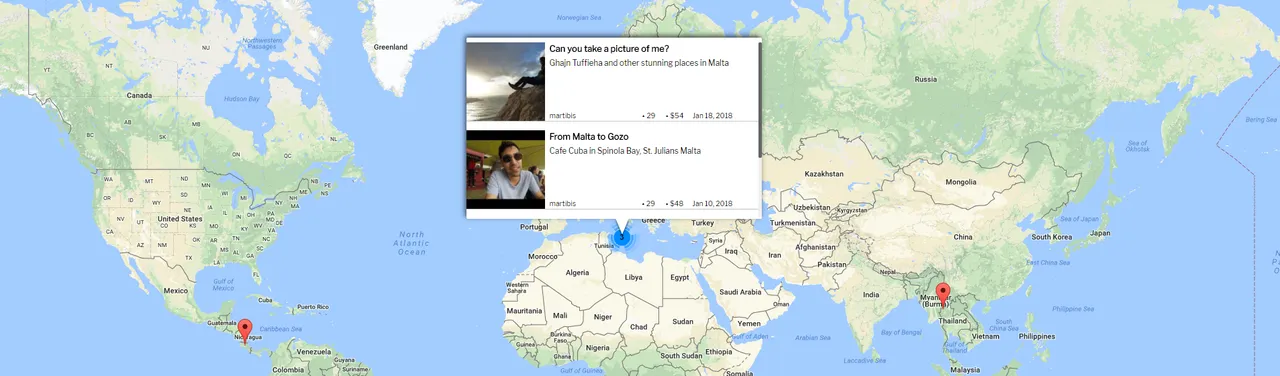Click the 'Mauritania' map label
This screenshot has width=1280, height=376.
click(x=523, y=311)
